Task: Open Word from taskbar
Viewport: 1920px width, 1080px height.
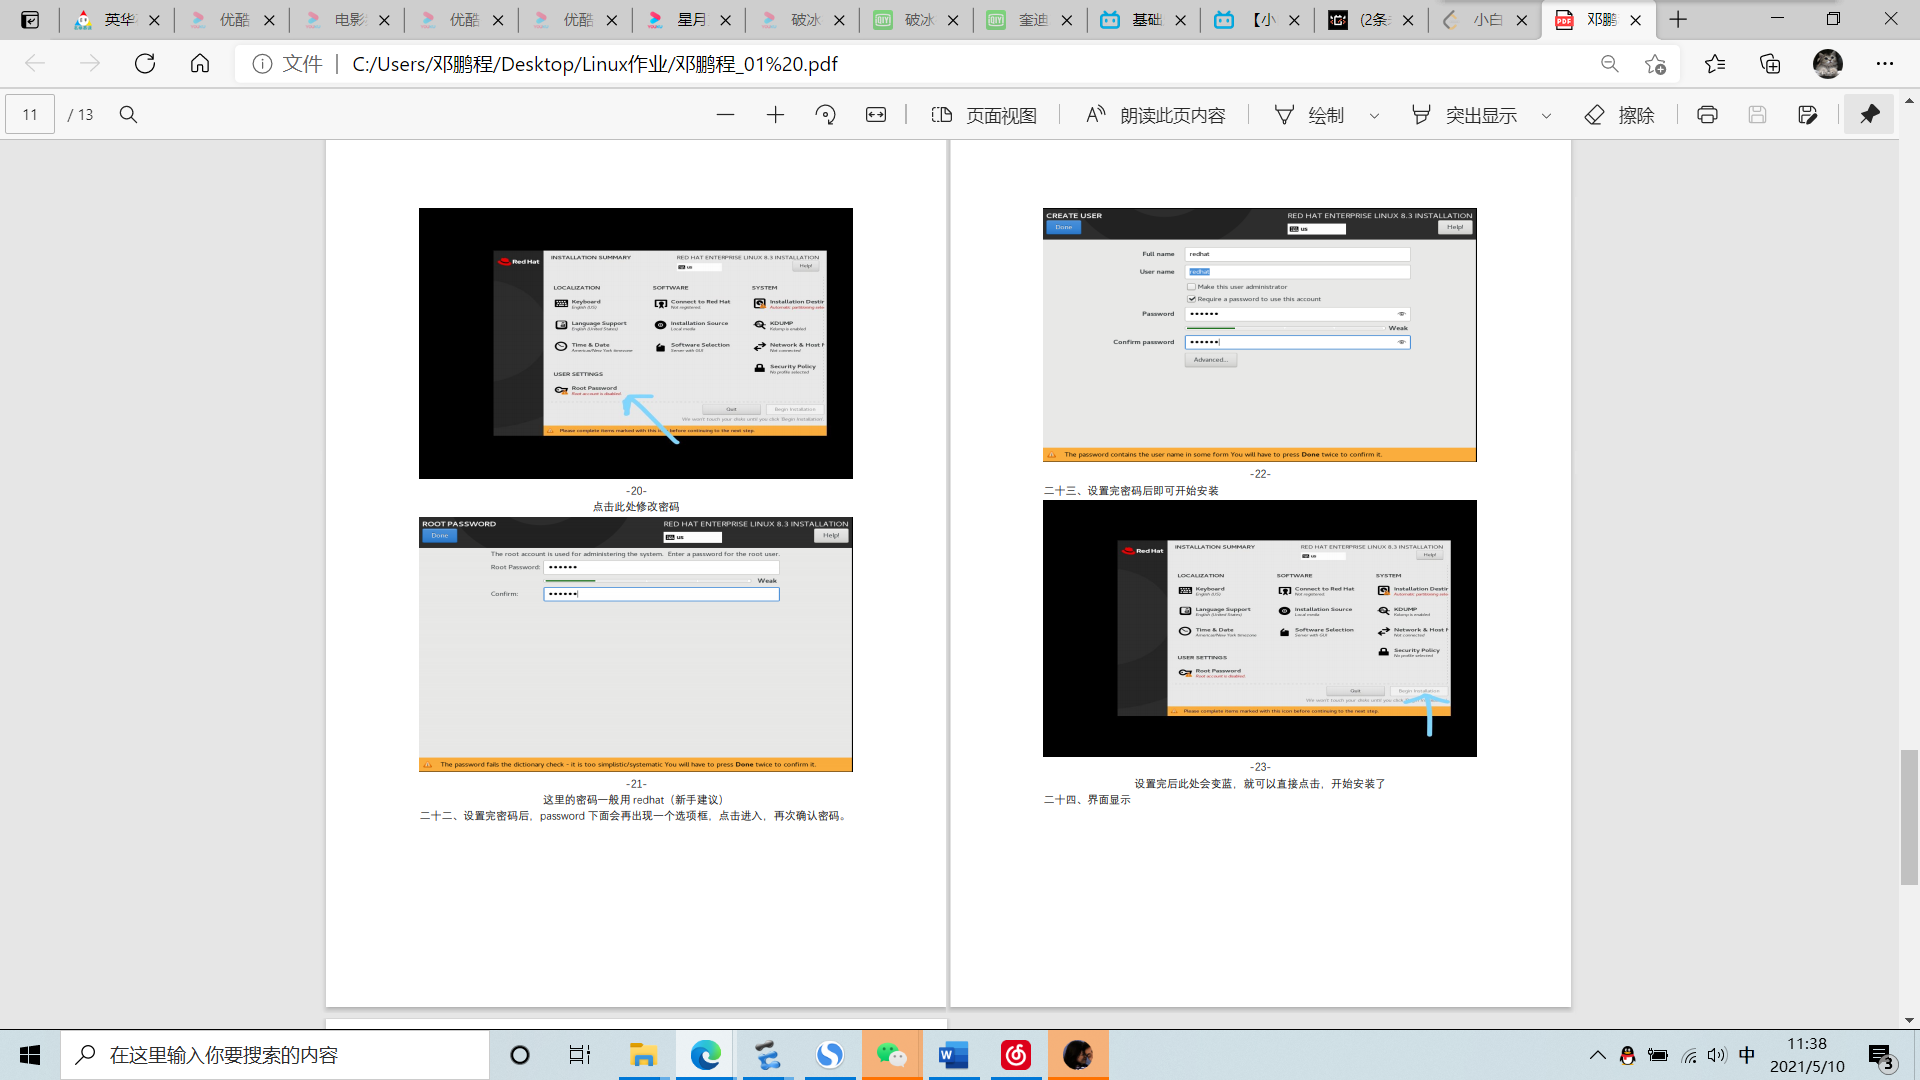Action: 953,1055
